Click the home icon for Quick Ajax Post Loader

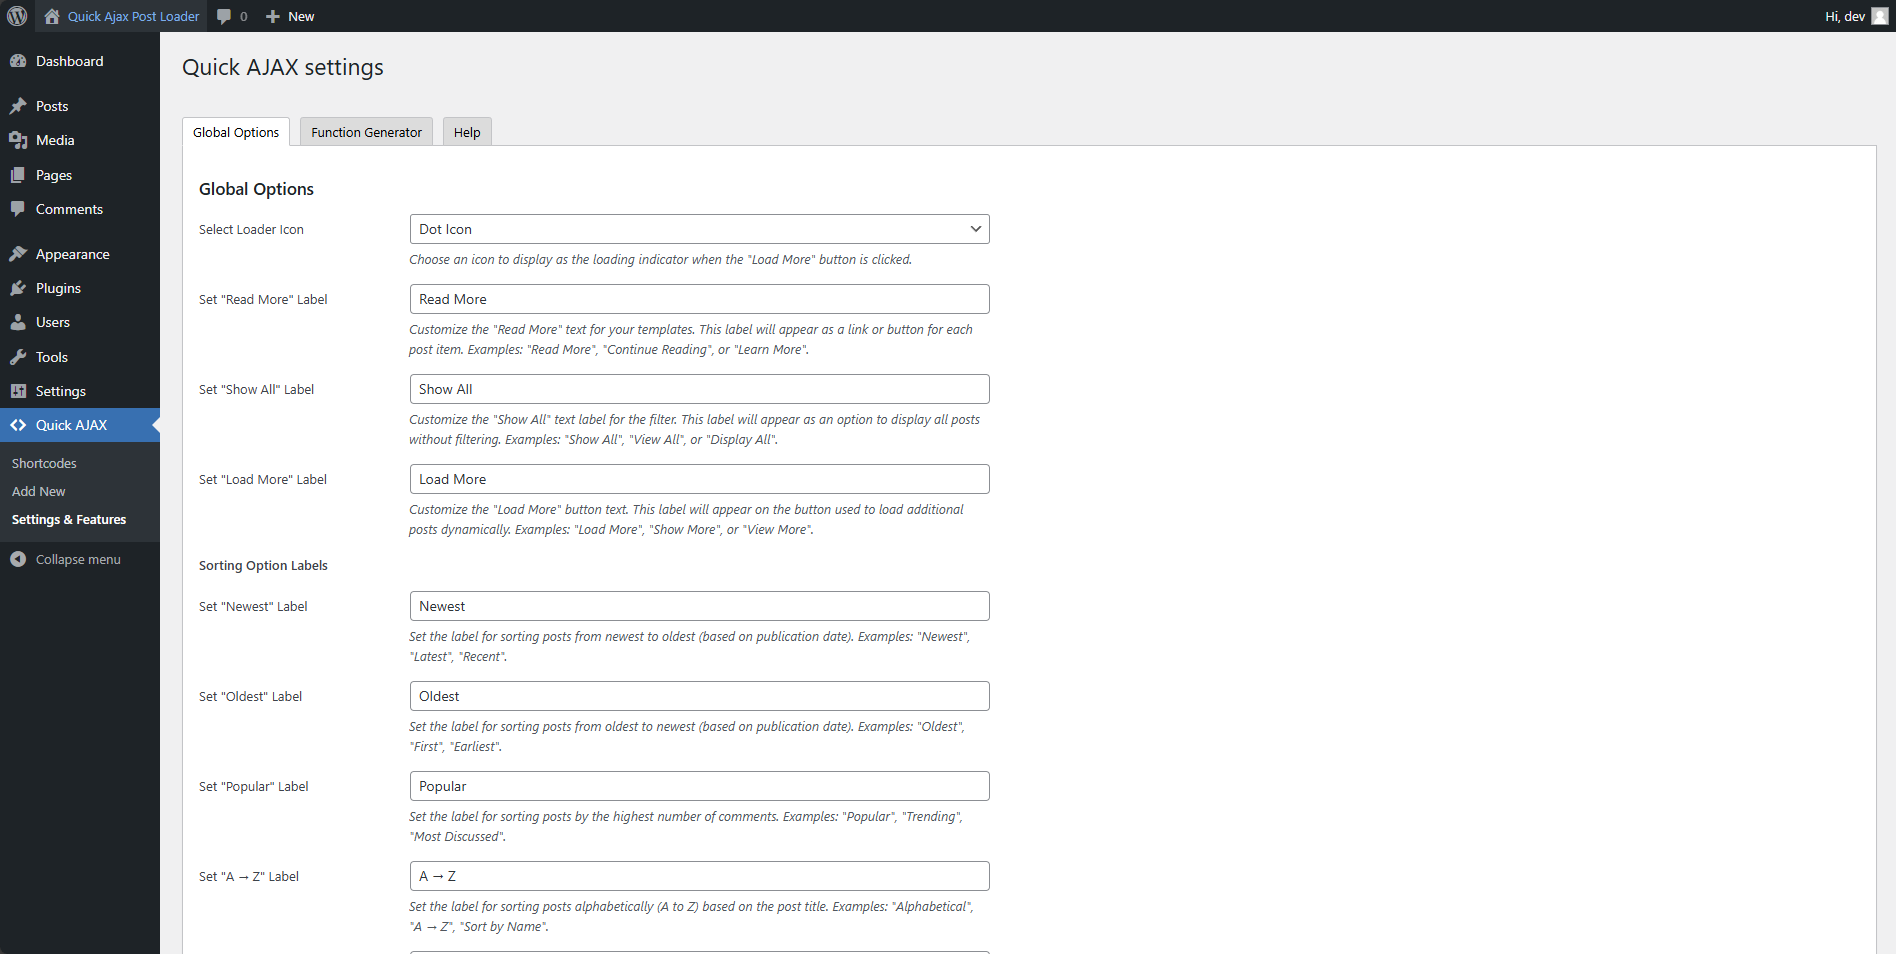[52, 16]
